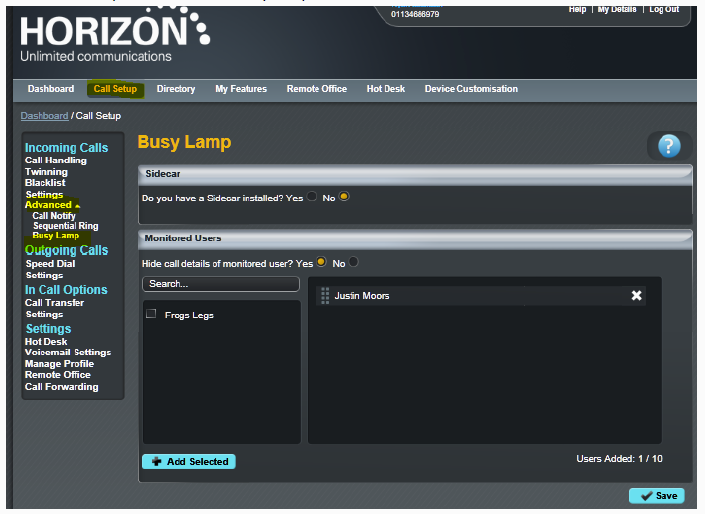Open Settings under Outgoing Calls
This screenshot has width=705, height=514.
coord(44,275)
